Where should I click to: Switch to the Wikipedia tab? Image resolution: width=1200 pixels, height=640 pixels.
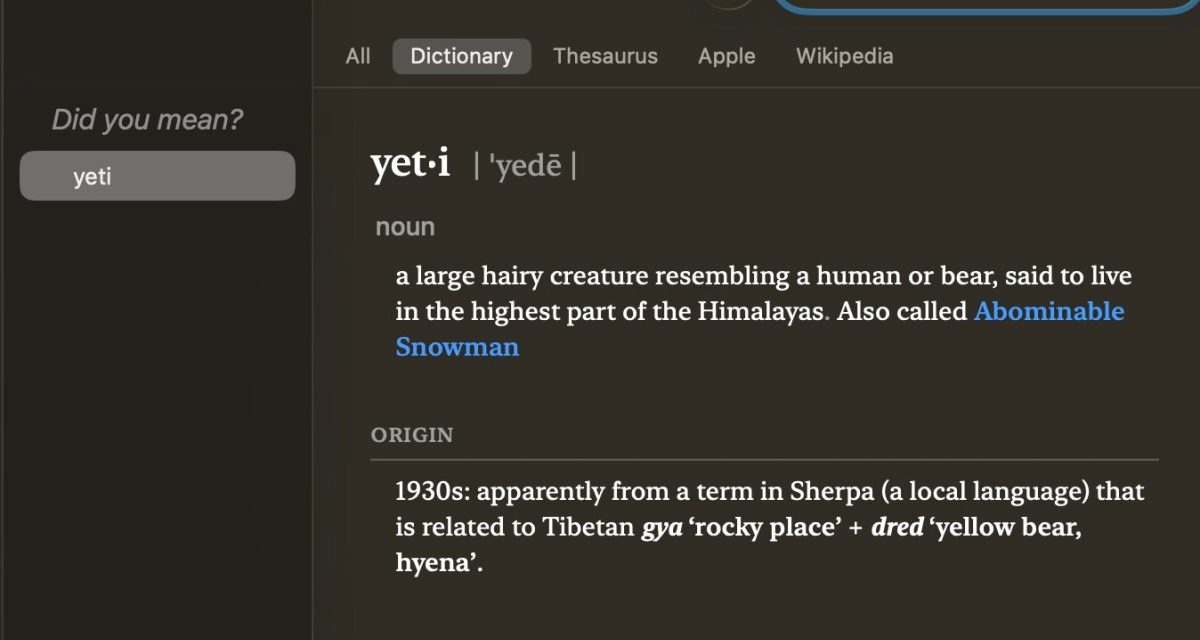tap(845, 56)
